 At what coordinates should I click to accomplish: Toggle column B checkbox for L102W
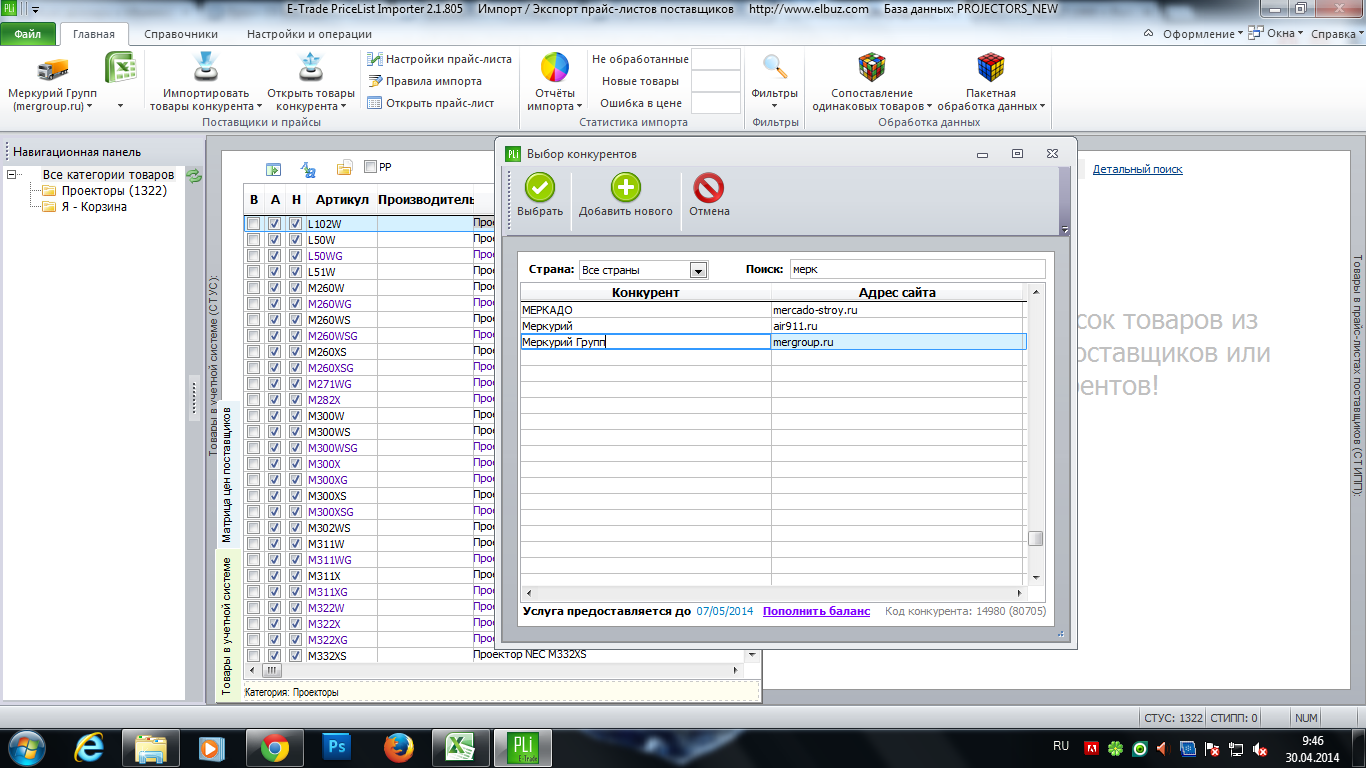tap(253, 224)
